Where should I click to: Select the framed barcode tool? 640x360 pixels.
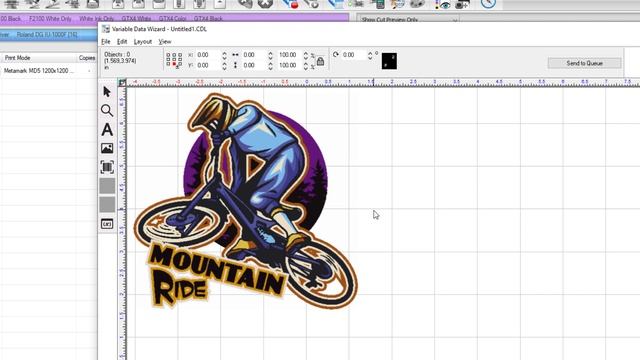click(x=107, y=167)
